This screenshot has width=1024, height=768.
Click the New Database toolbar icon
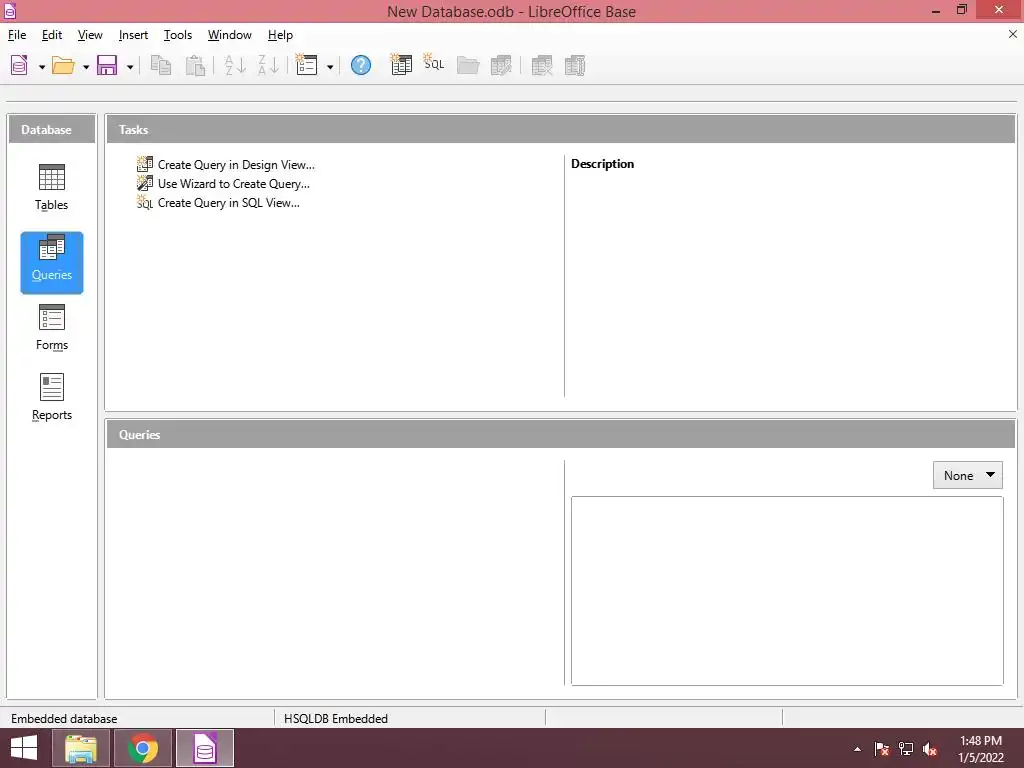pyautogui.click(x=20, y=65)
